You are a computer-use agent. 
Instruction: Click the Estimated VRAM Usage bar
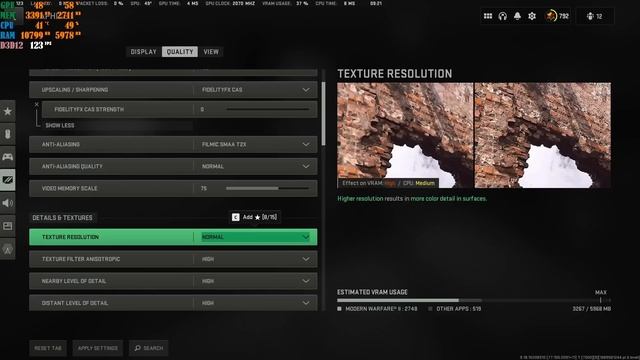pos(474,300)
